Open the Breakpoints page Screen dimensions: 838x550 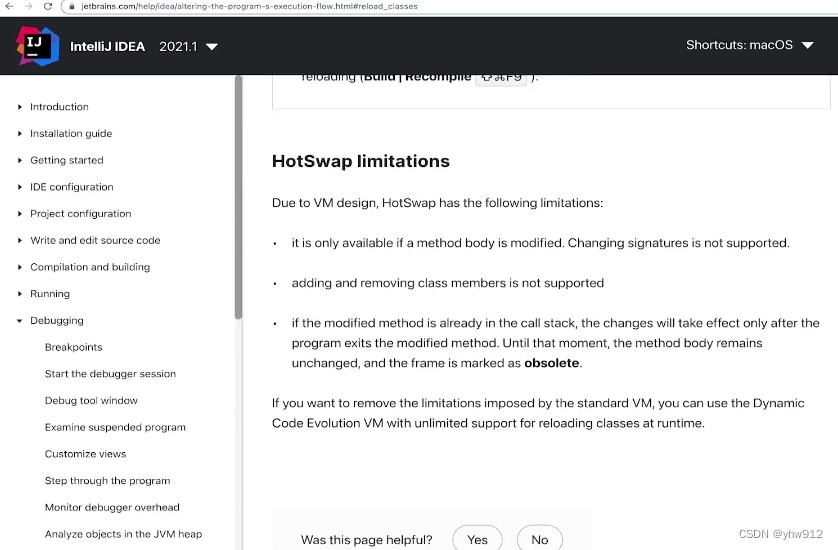tap(73, 347)
